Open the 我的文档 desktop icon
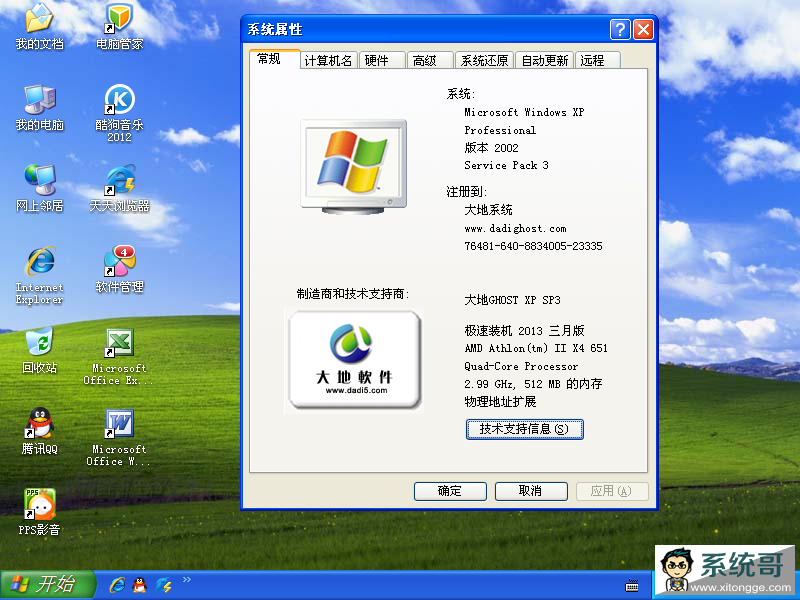This screenshot has height=600, width=800. click(39, 26)
